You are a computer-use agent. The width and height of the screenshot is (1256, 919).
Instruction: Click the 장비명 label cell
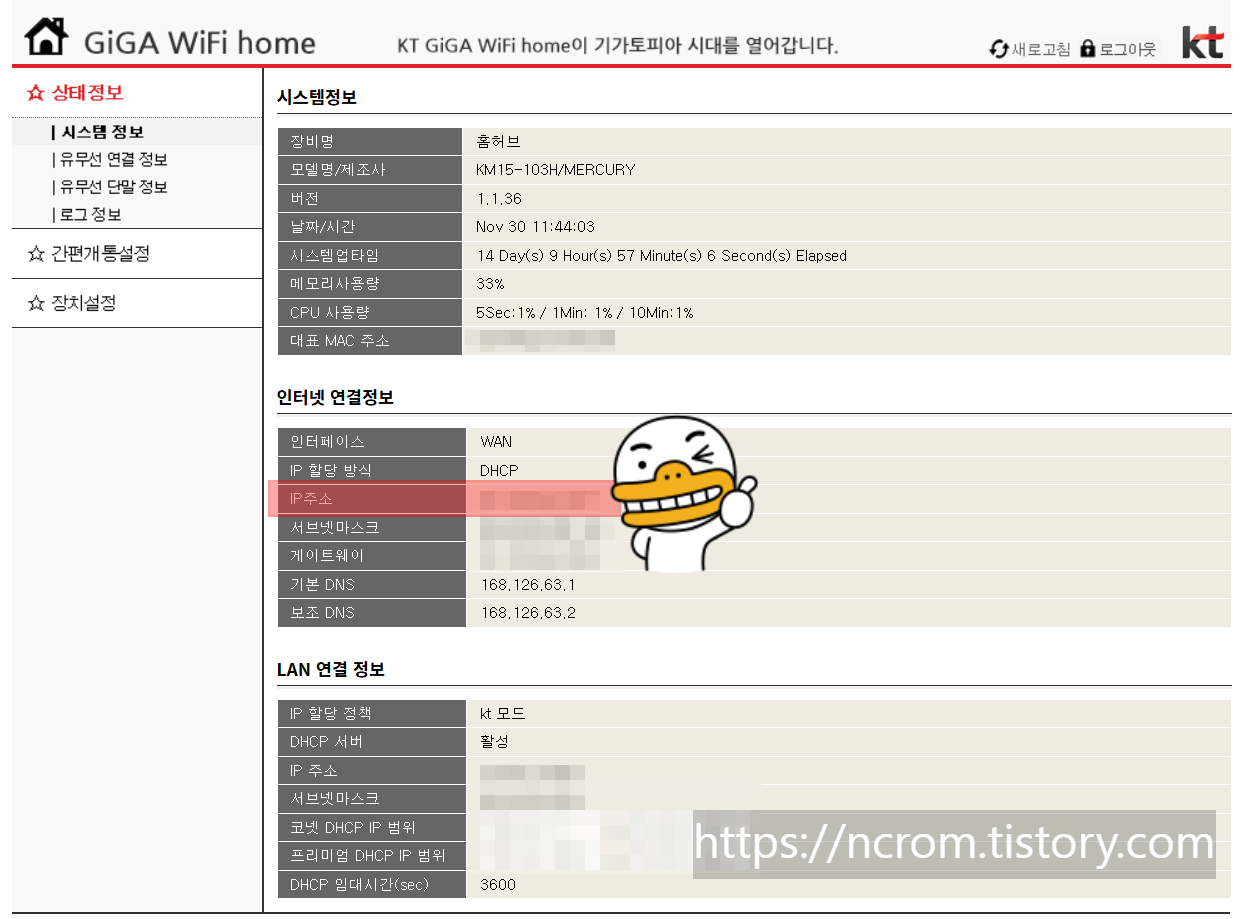click(x=370, y=142)
